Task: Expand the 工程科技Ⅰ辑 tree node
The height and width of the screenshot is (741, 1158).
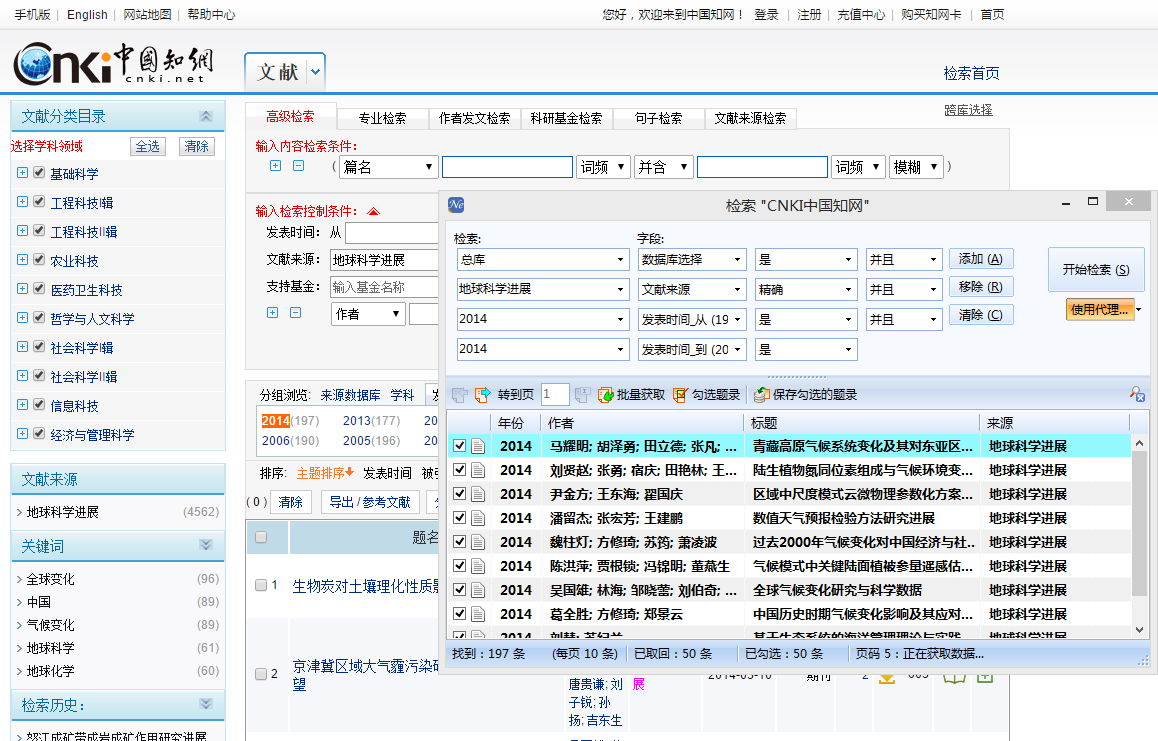Action: click(x=22, y=202)
